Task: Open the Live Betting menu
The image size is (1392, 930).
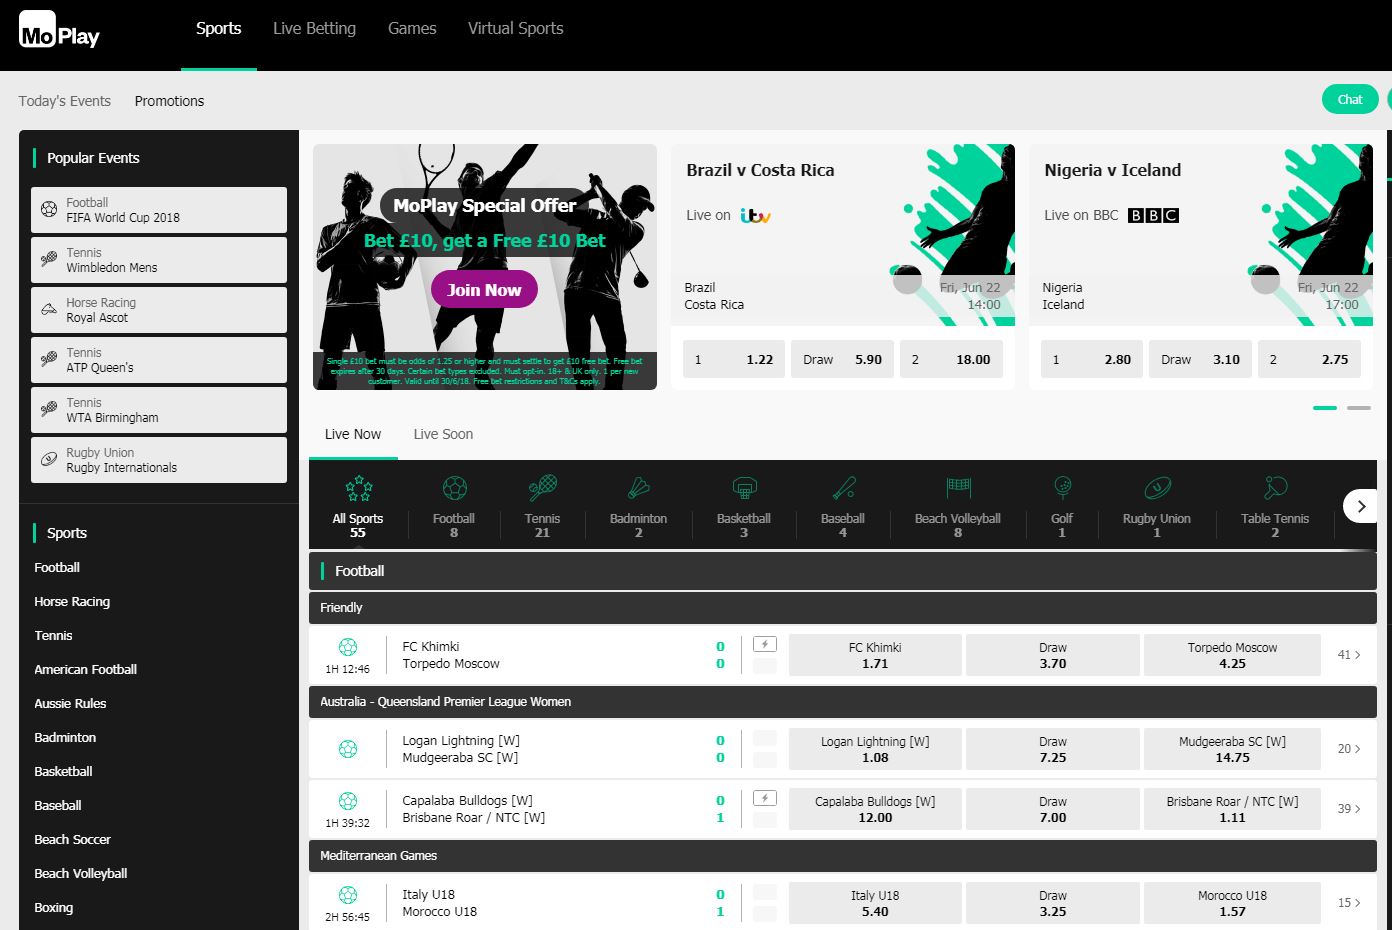Action: (314, 28)
